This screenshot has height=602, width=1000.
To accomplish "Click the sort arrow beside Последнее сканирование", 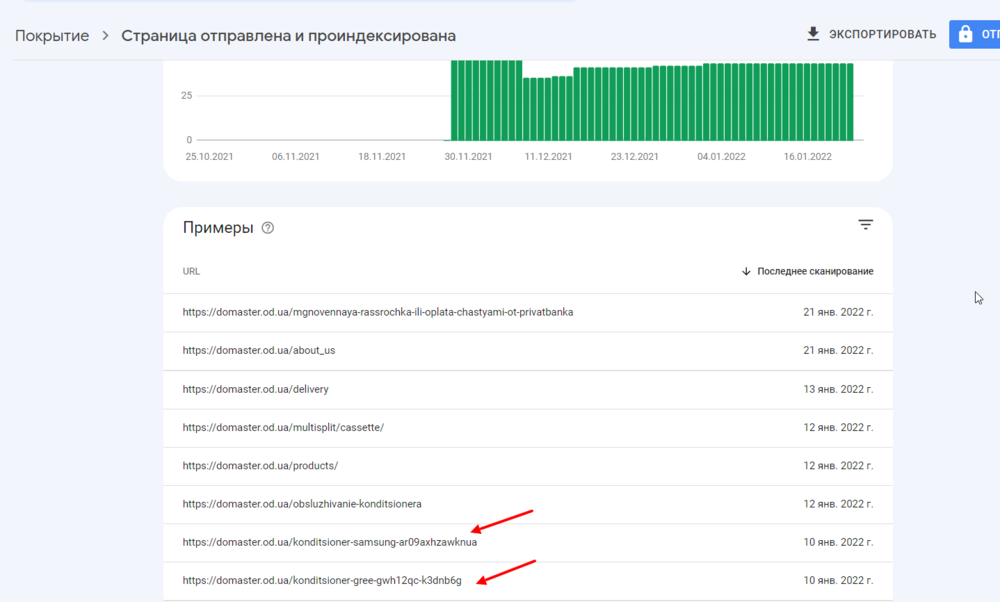I will click(746, 271).
